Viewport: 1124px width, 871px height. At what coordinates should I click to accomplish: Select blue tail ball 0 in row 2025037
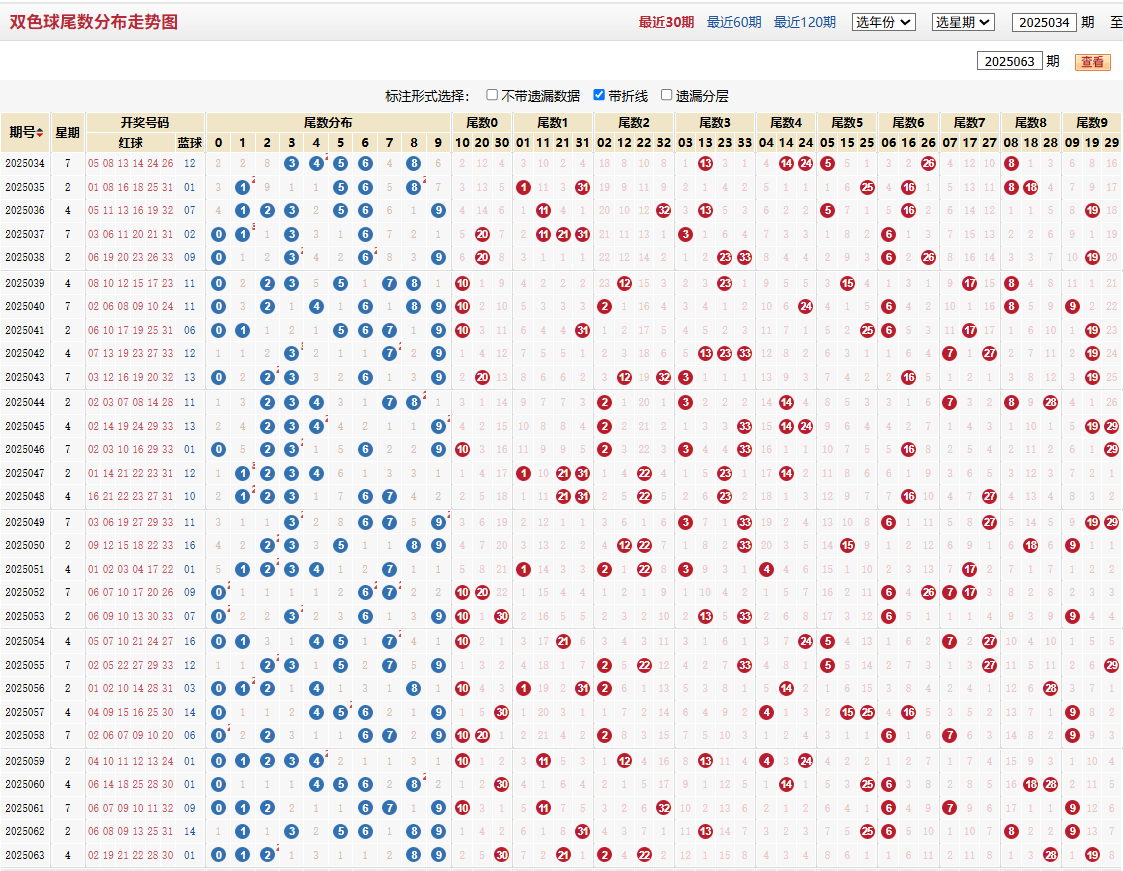click(x=219, y=234)
